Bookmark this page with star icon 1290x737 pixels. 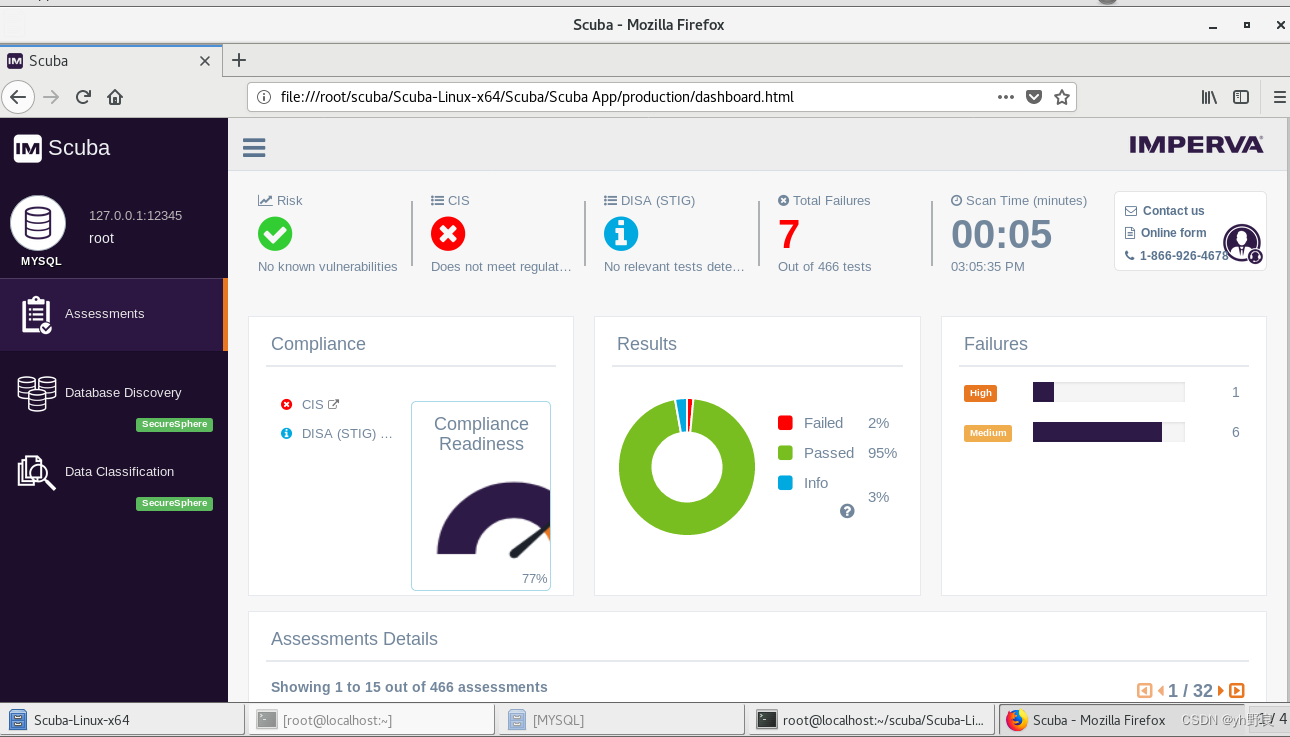point(1062,97)
